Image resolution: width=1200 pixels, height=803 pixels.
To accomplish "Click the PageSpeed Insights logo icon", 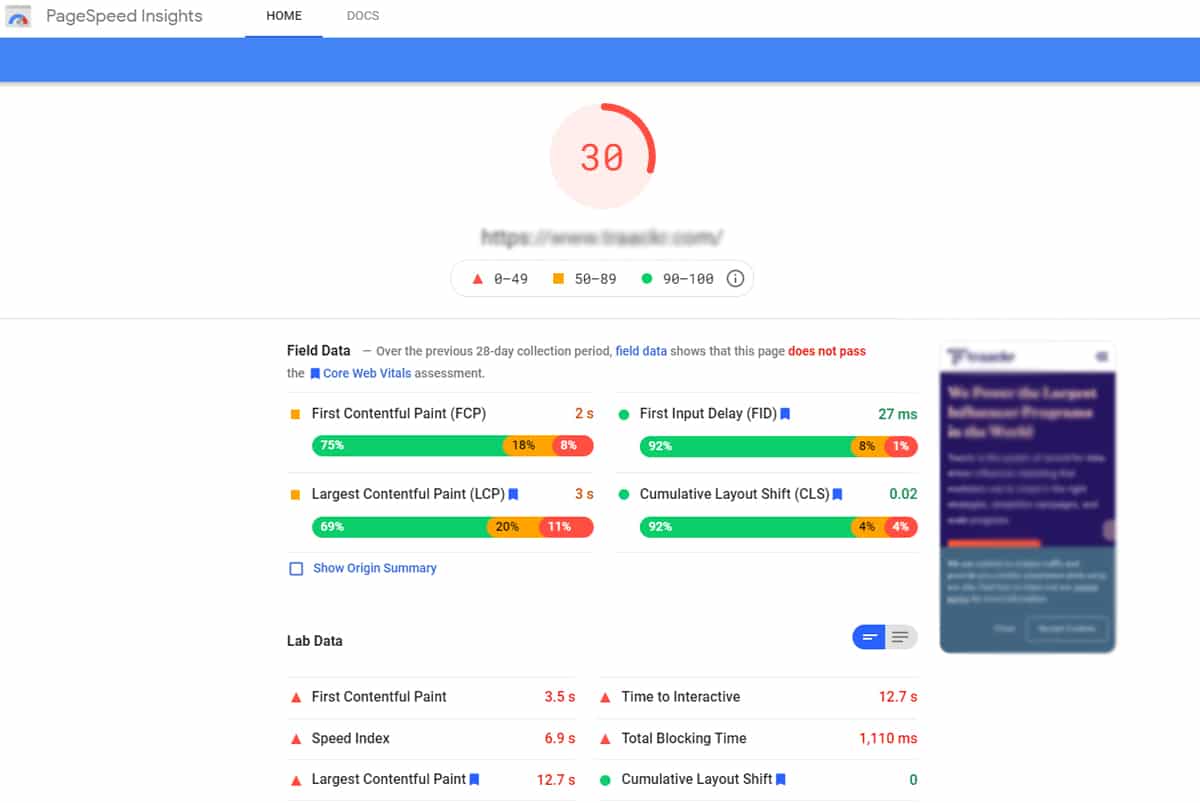I will click(x=18, y=17).
